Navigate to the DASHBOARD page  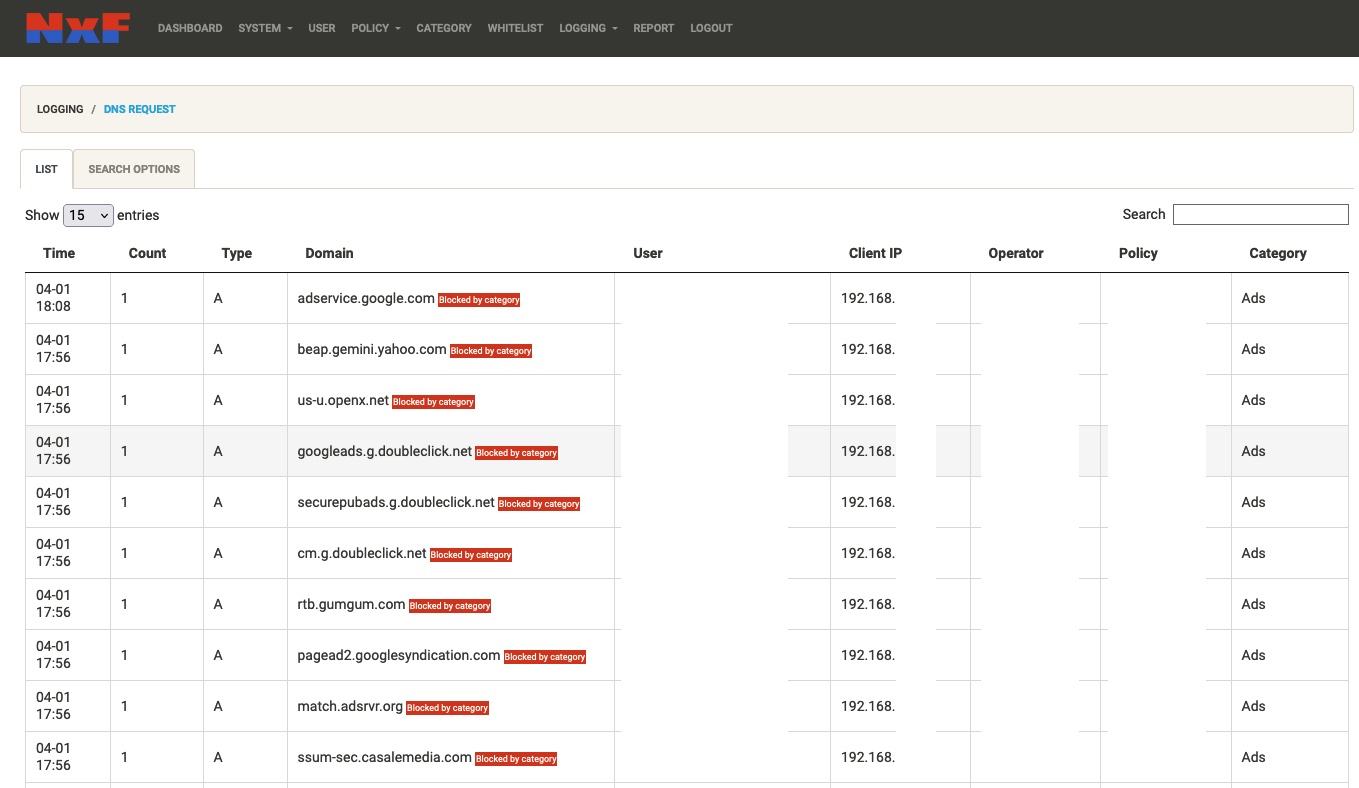point(190,28)
